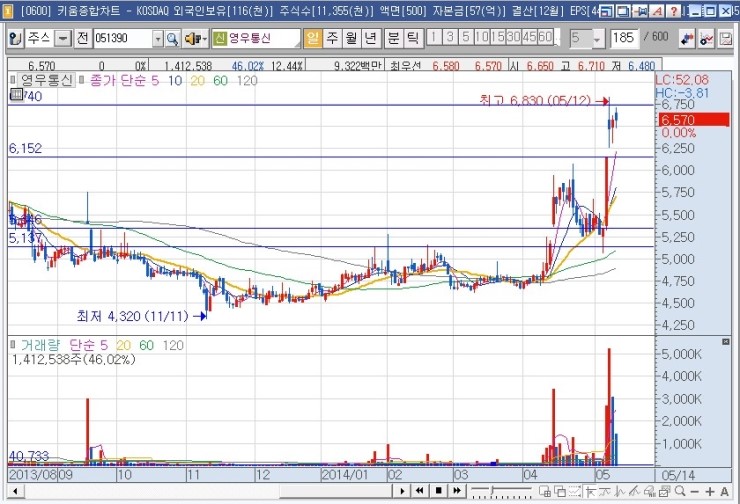Open the chart settings line icon
The width and height of the screenshot is (740, 504).
coord(706,39)
